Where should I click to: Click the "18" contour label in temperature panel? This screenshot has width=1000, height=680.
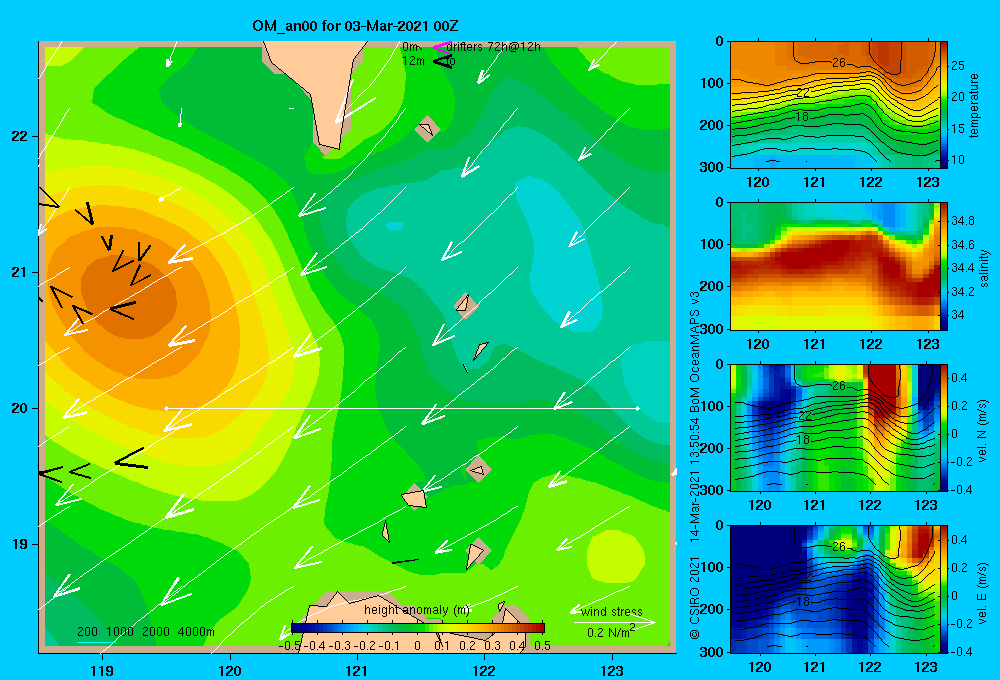tap(802, 116)
